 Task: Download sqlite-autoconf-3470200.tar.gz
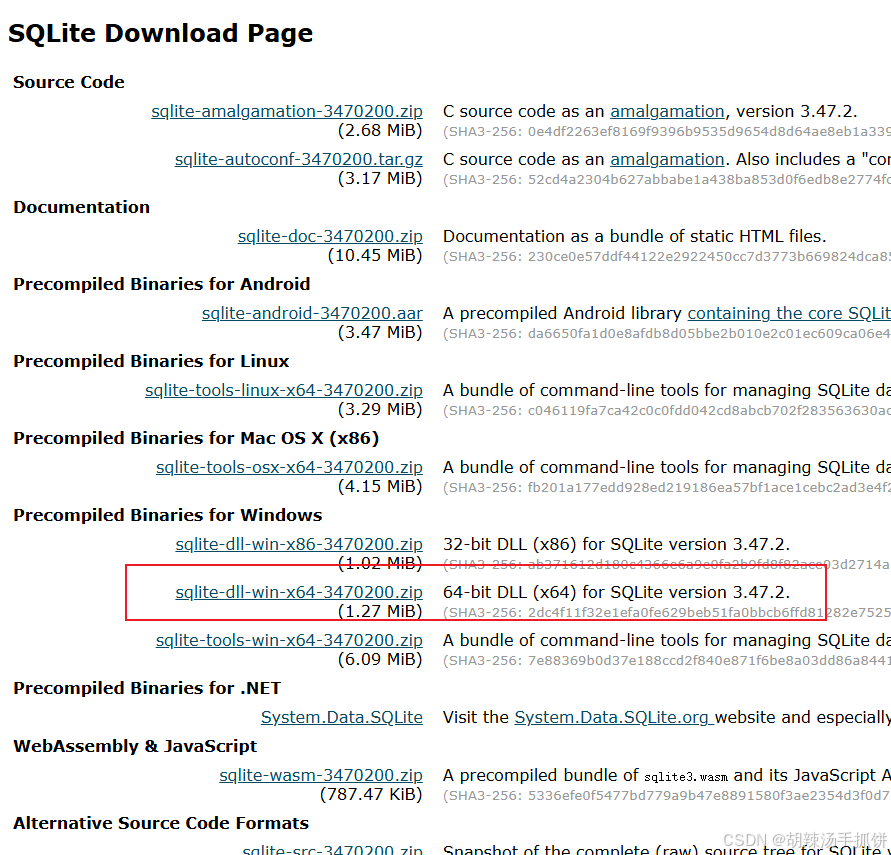coord(299,159)
